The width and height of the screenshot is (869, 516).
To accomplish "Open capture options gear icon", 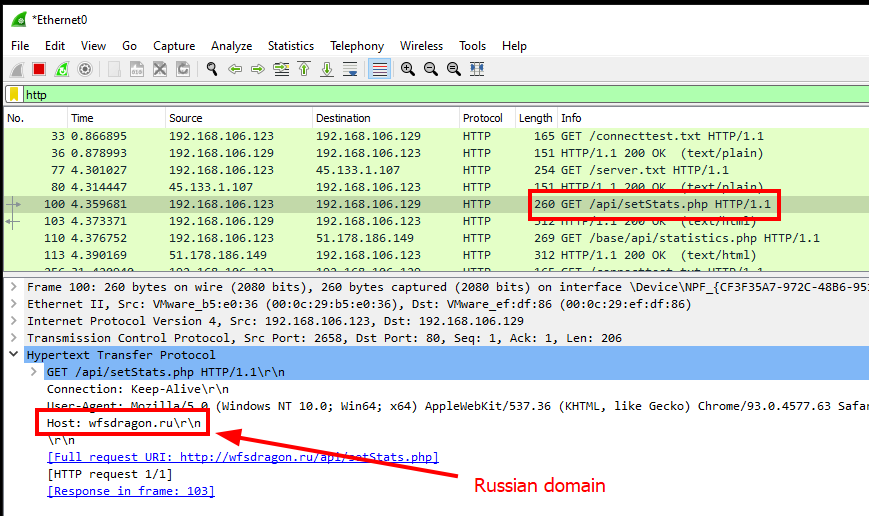I will (x=85, y=69).
